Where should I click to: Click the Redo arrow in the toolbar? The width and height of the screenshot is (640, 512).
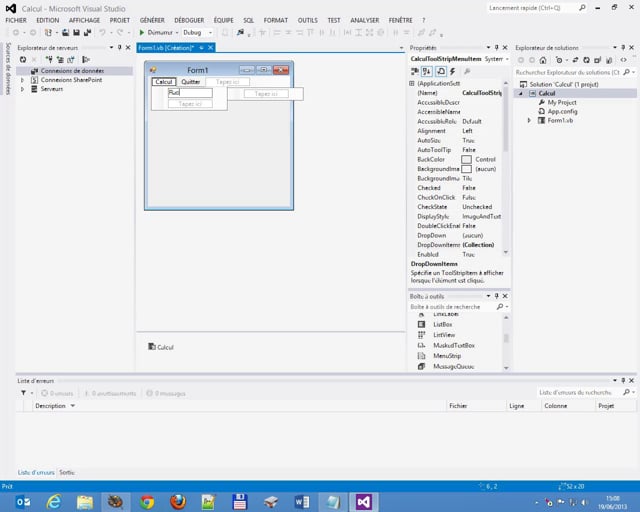pyautogui.click(x=120, y=32)
